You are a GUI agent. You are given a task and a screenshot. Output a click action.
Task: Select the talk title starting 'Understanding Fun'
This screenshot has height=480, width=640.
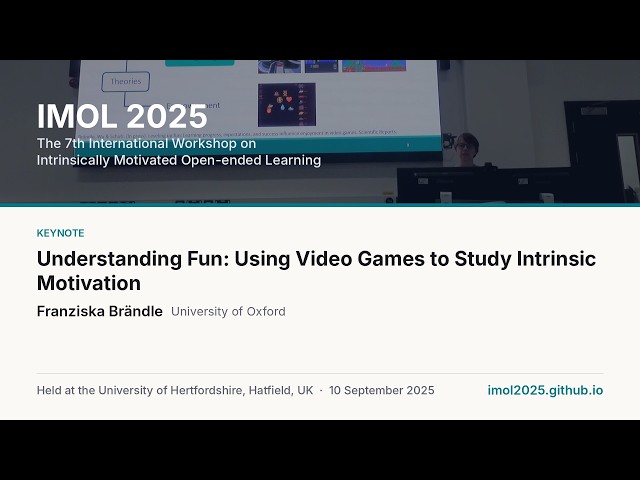tap(316, 271)
